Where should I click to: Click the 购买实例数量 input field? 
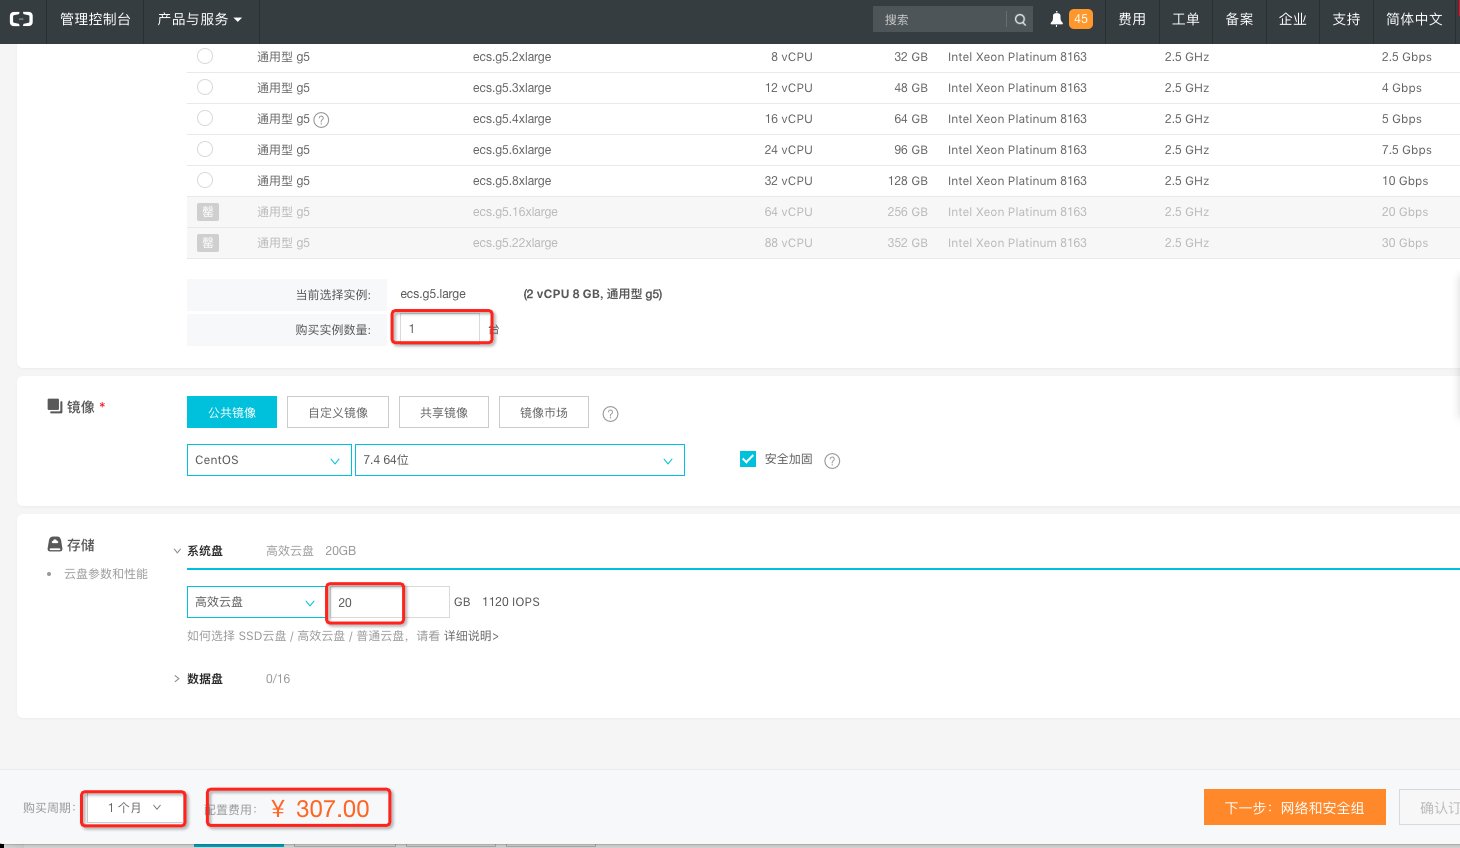pyautogui.click(x=440, y=328)
